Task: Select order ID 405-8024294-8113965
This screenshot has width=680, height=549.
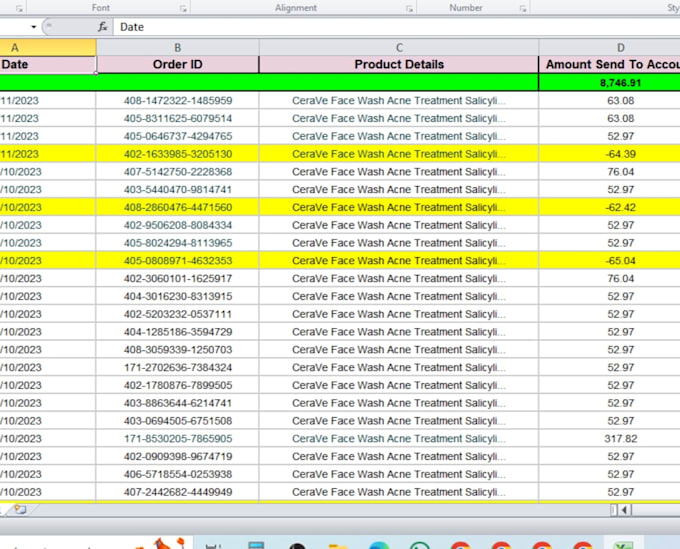Action: [x=177, y=243]
